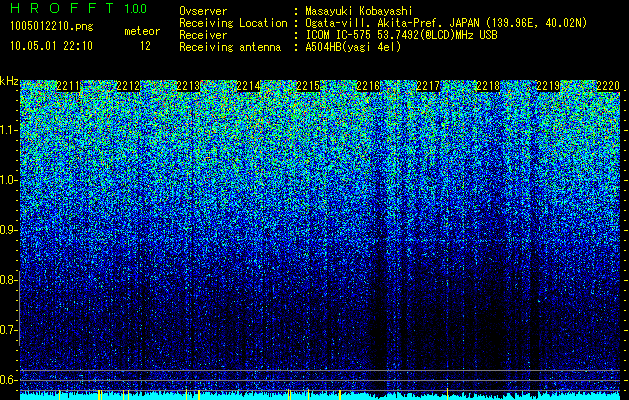Select the file name 1005012210.png
Image resolution: width=629 pixels, height=400 pixels.
click(x=52, y=27)
